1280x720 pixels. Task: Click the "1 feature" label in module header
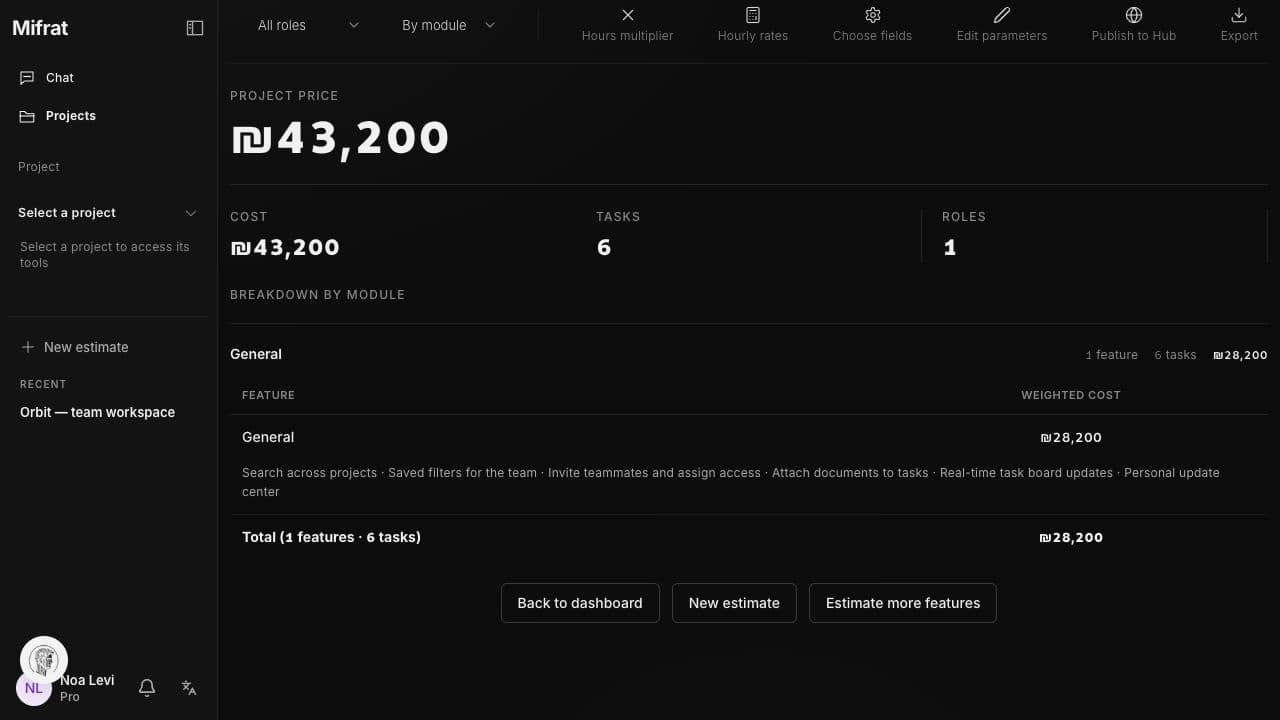1112,355
